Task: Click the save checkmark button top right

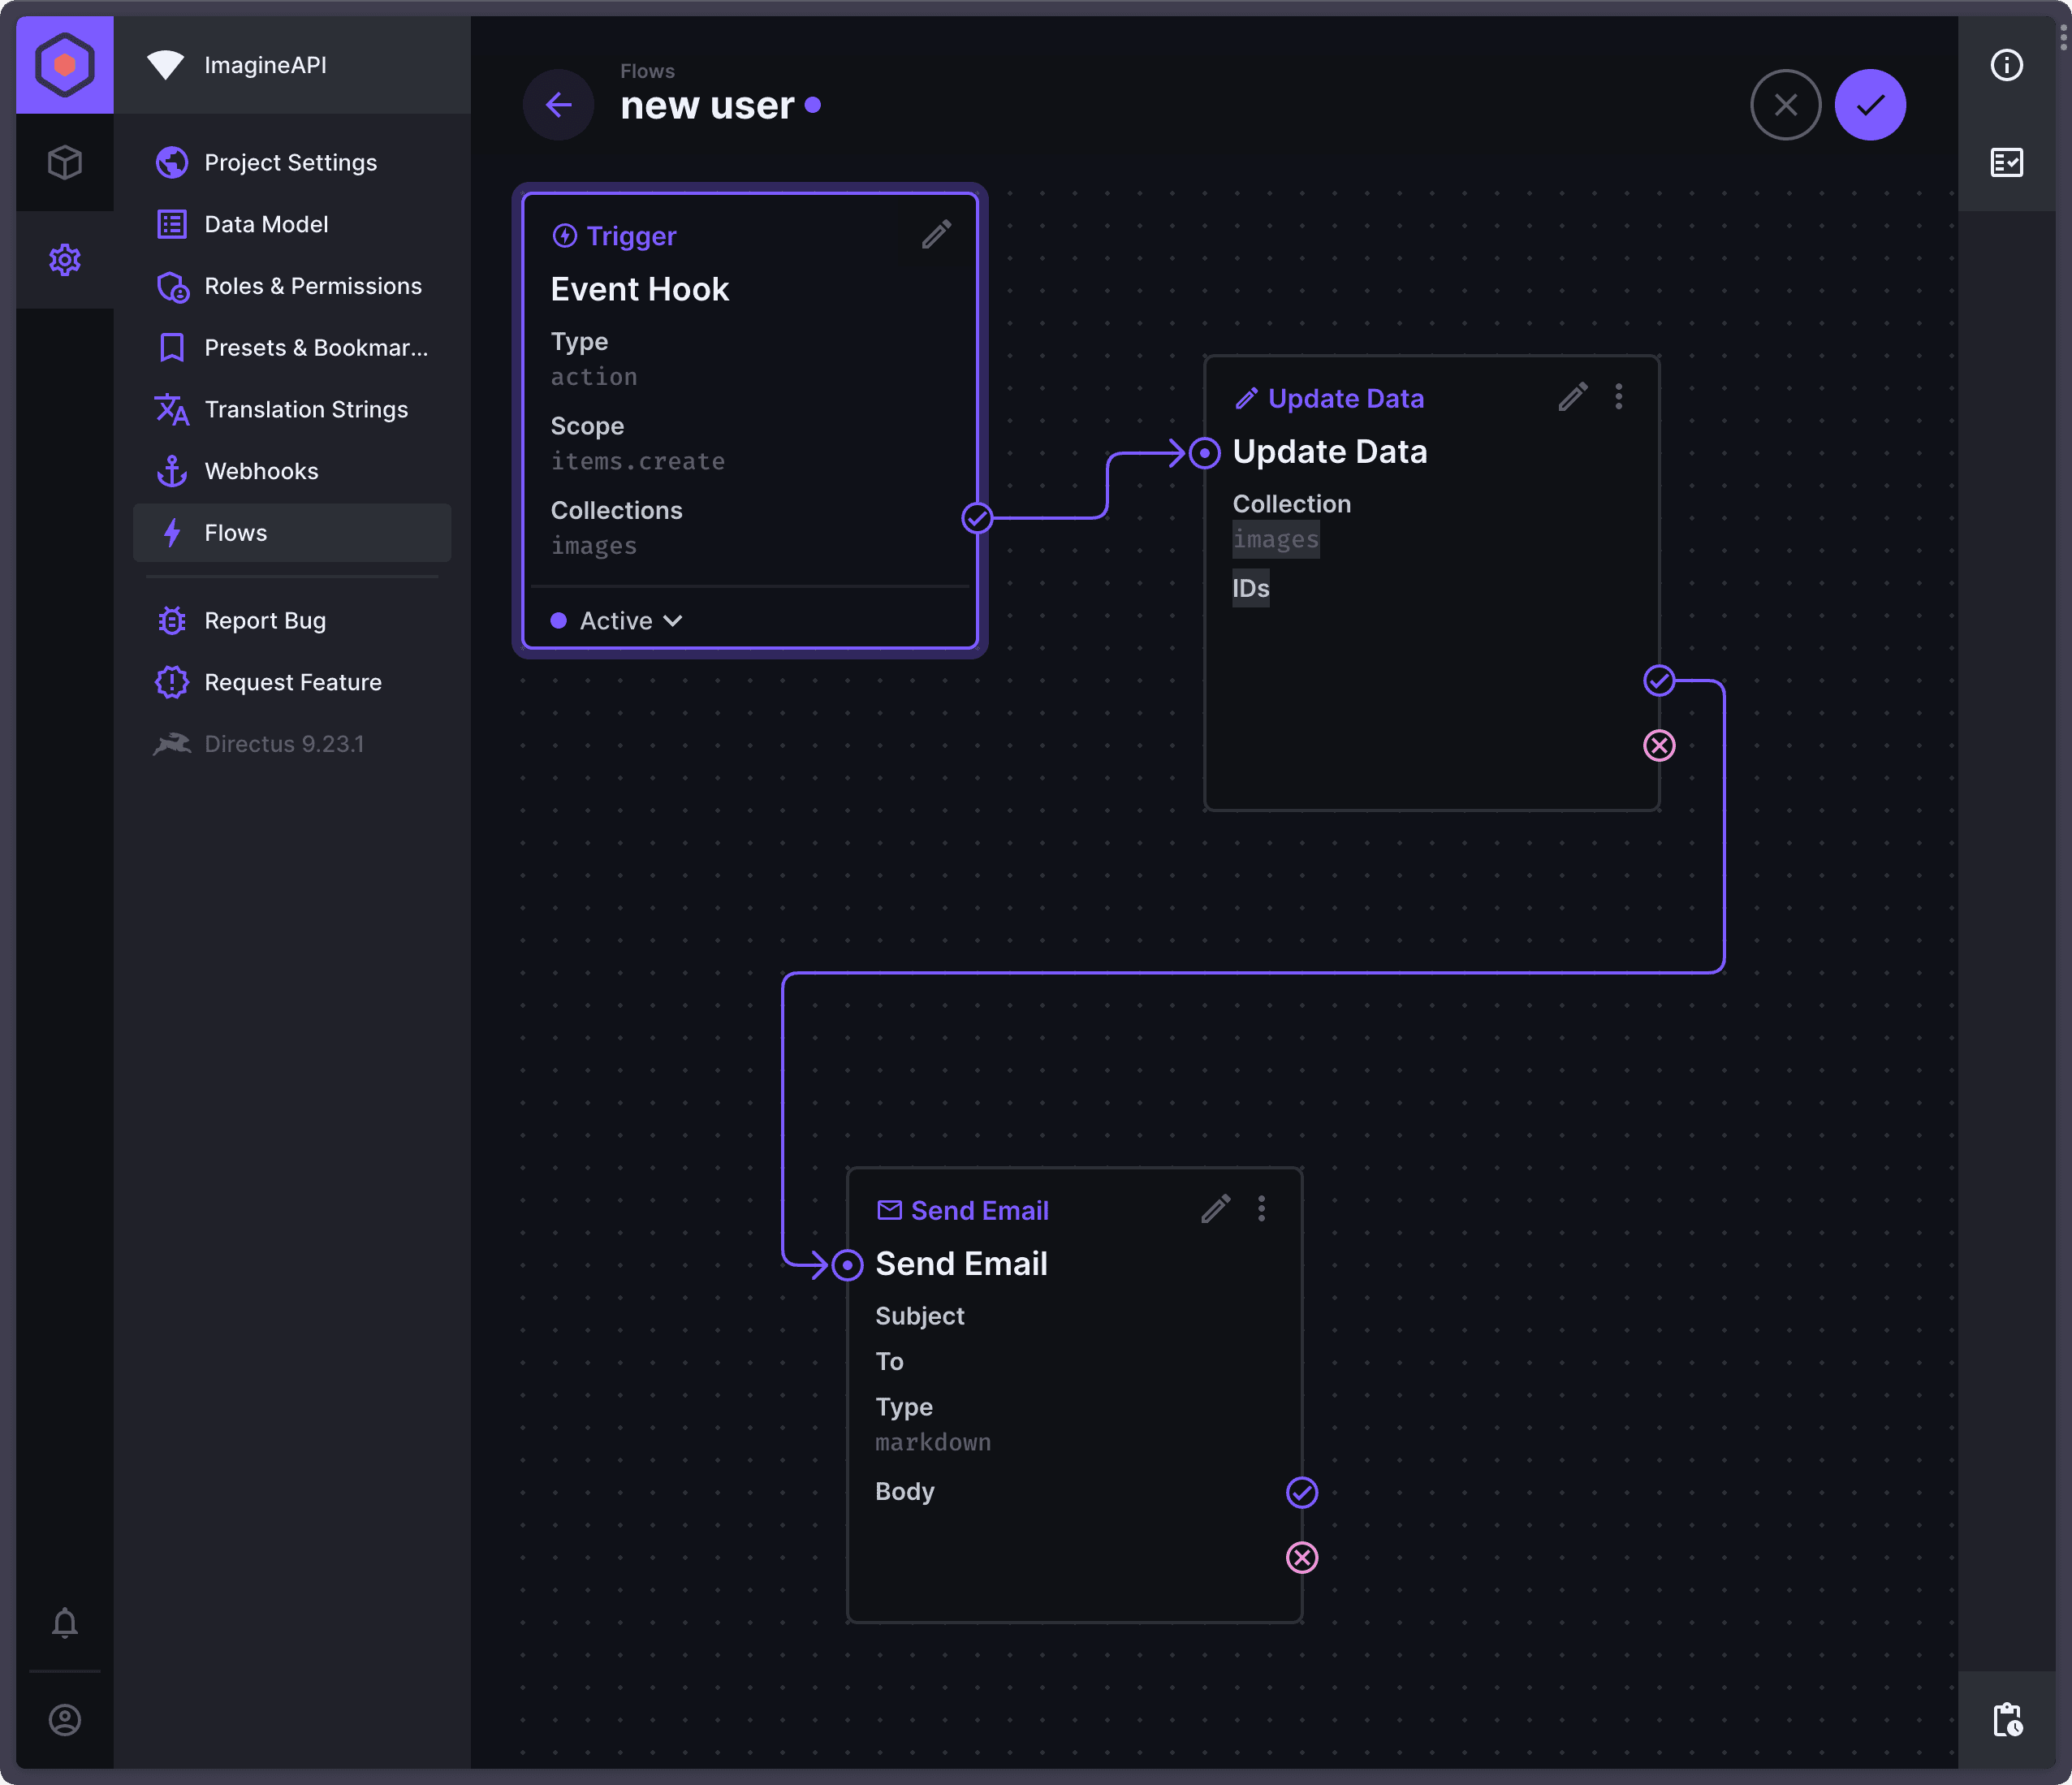Action: [1871, 104]
